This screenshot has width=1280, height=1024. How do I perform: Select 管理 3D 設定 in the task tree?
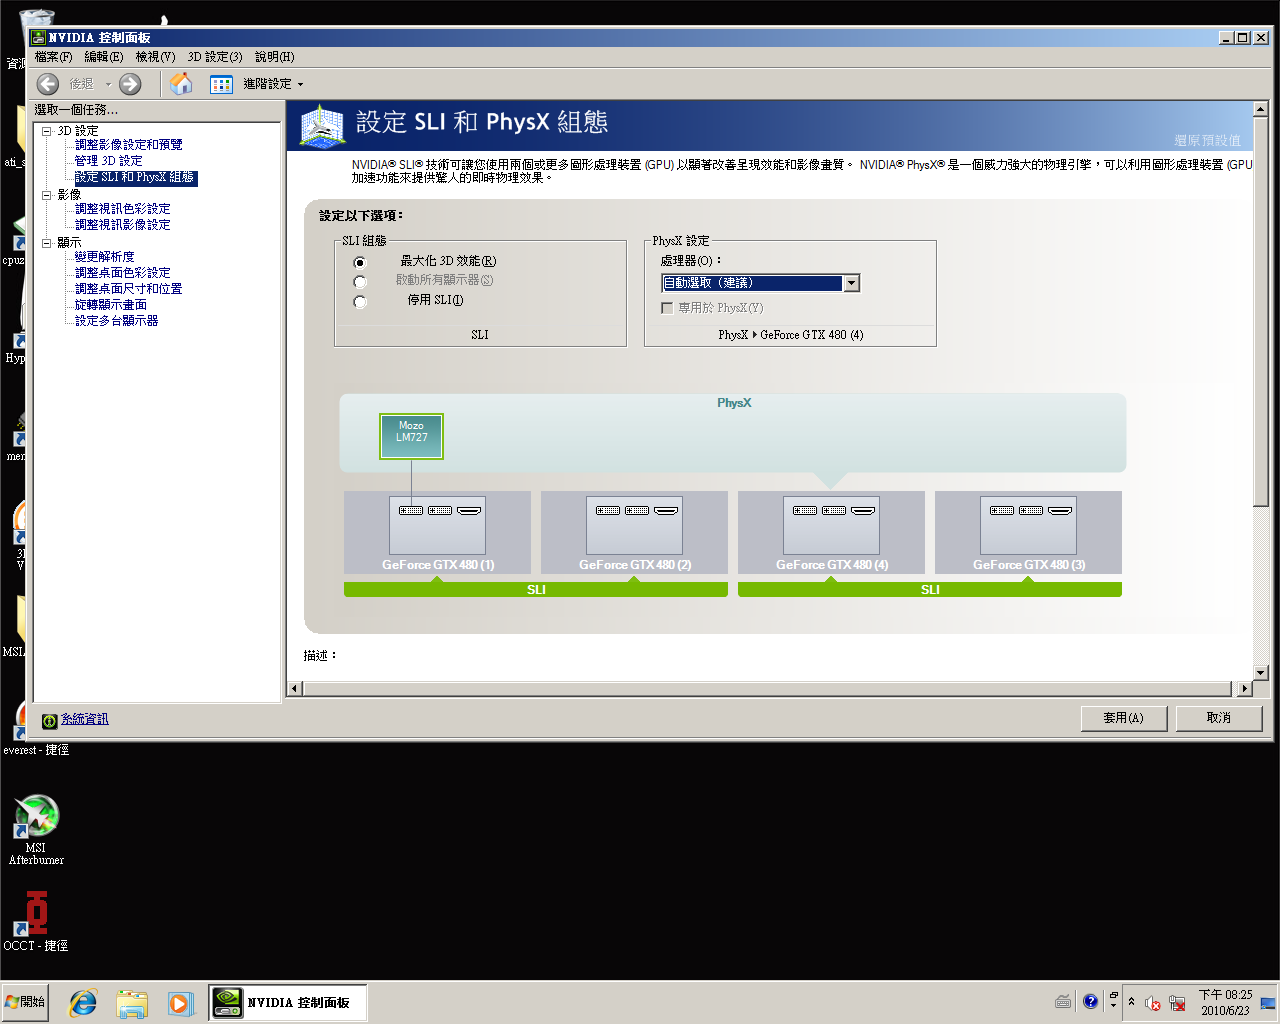109,161
